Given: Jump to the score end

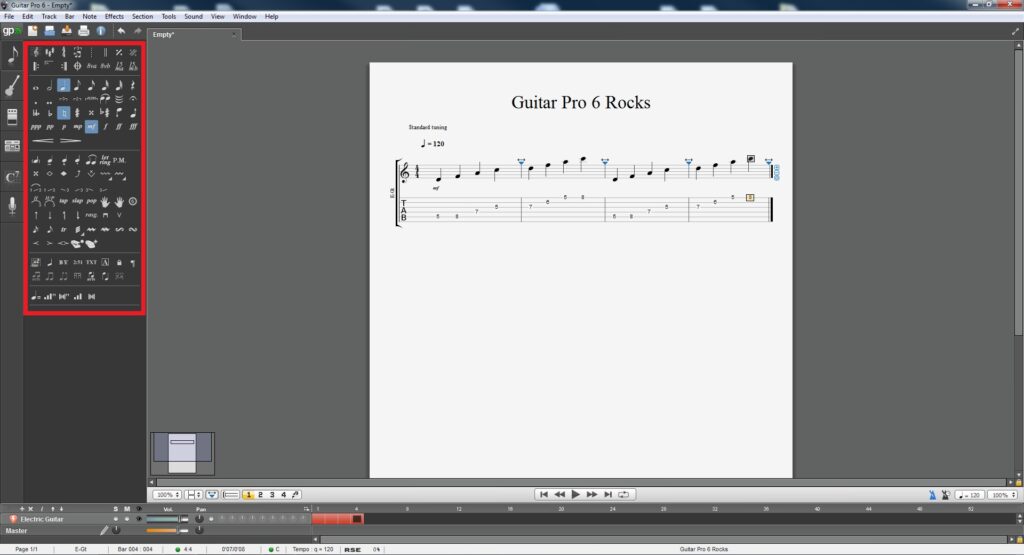Looking at the screenshot, I should click(x=608, y=494).
